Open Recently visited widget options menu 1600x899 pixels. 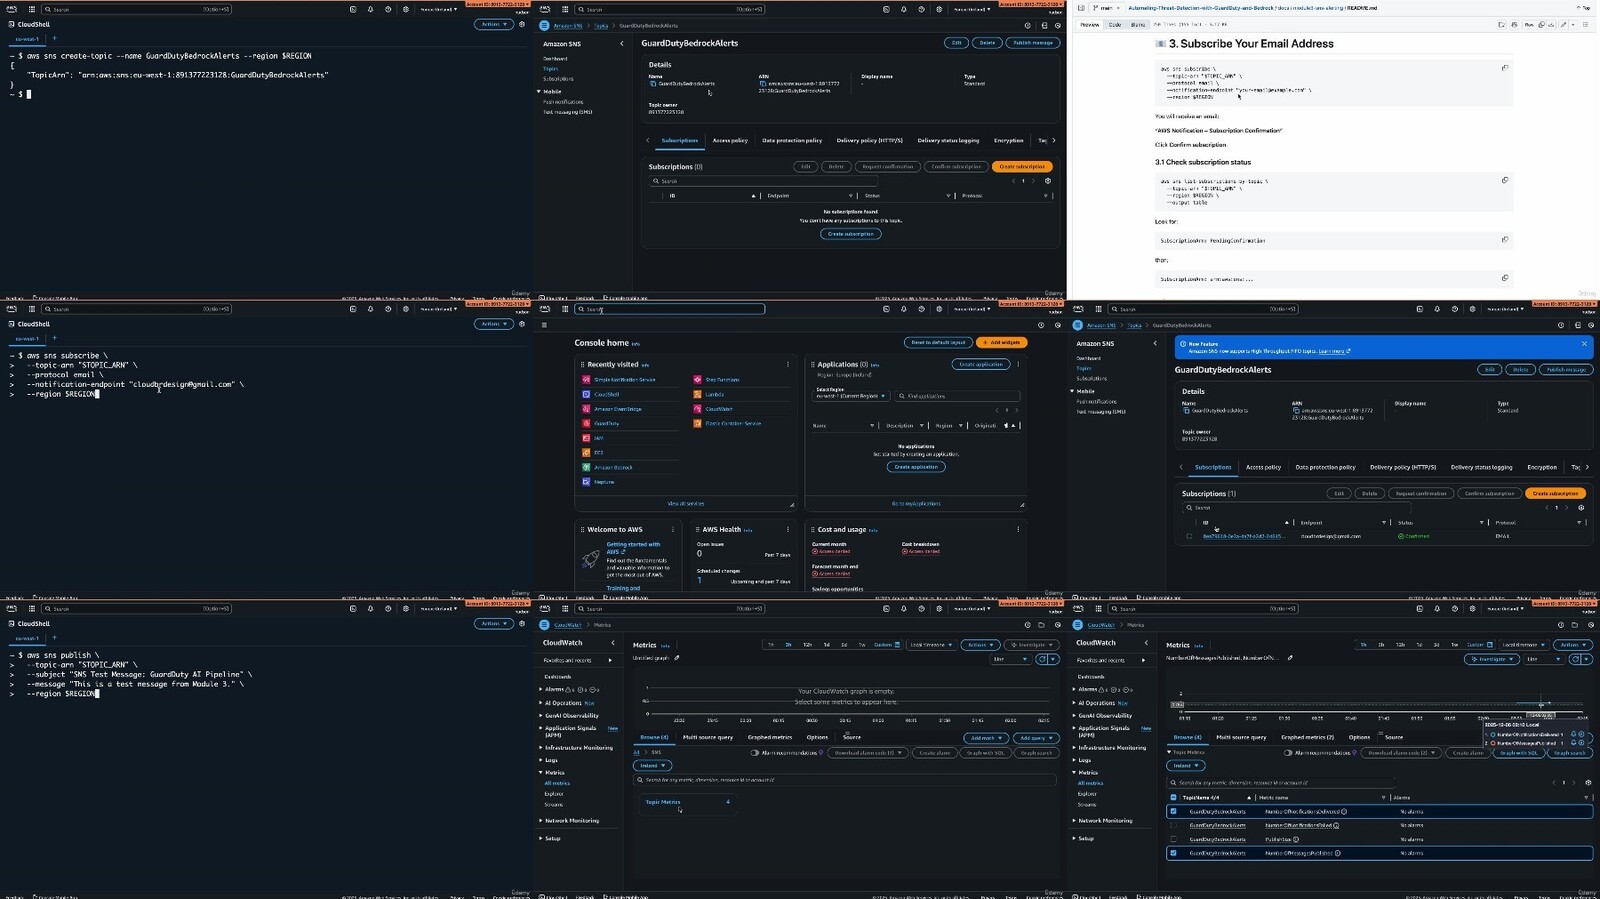787,364
